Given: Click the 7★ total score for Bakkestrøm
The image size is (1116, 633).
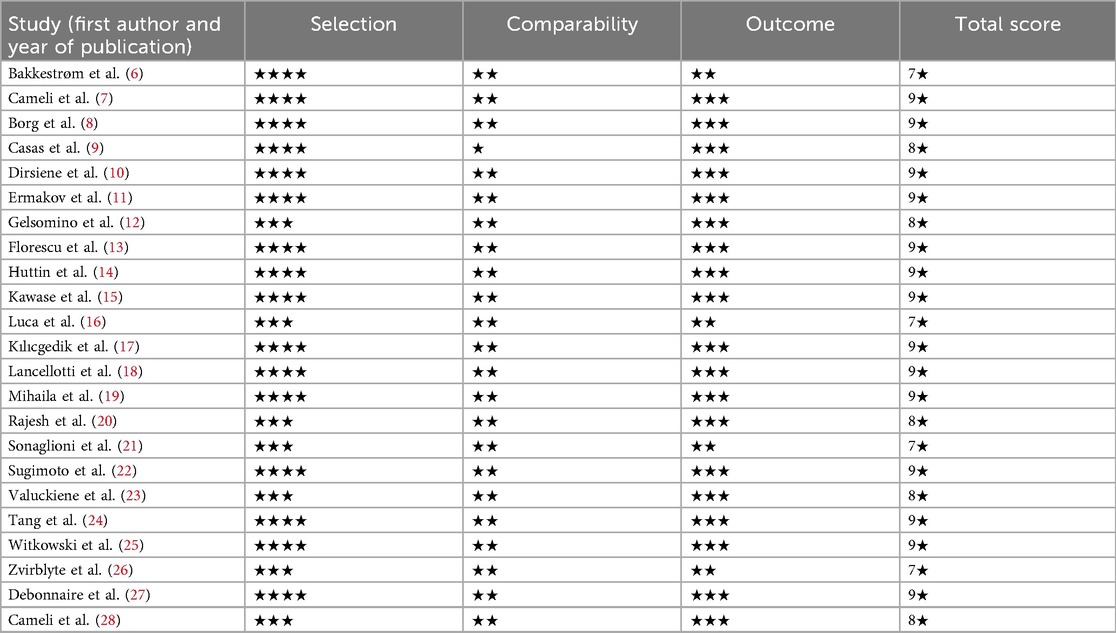Looking at the screenshot, I should 916,74.
